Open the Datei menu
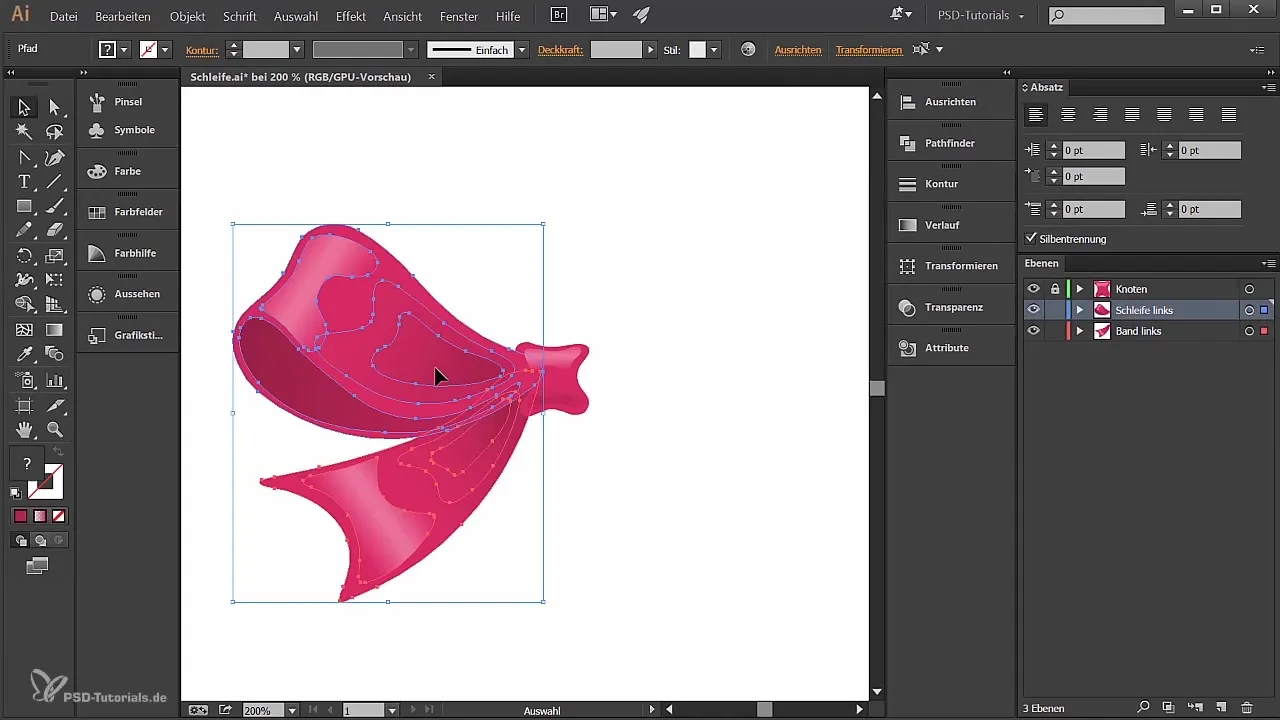1280x720 pixels. pos(63,16)
